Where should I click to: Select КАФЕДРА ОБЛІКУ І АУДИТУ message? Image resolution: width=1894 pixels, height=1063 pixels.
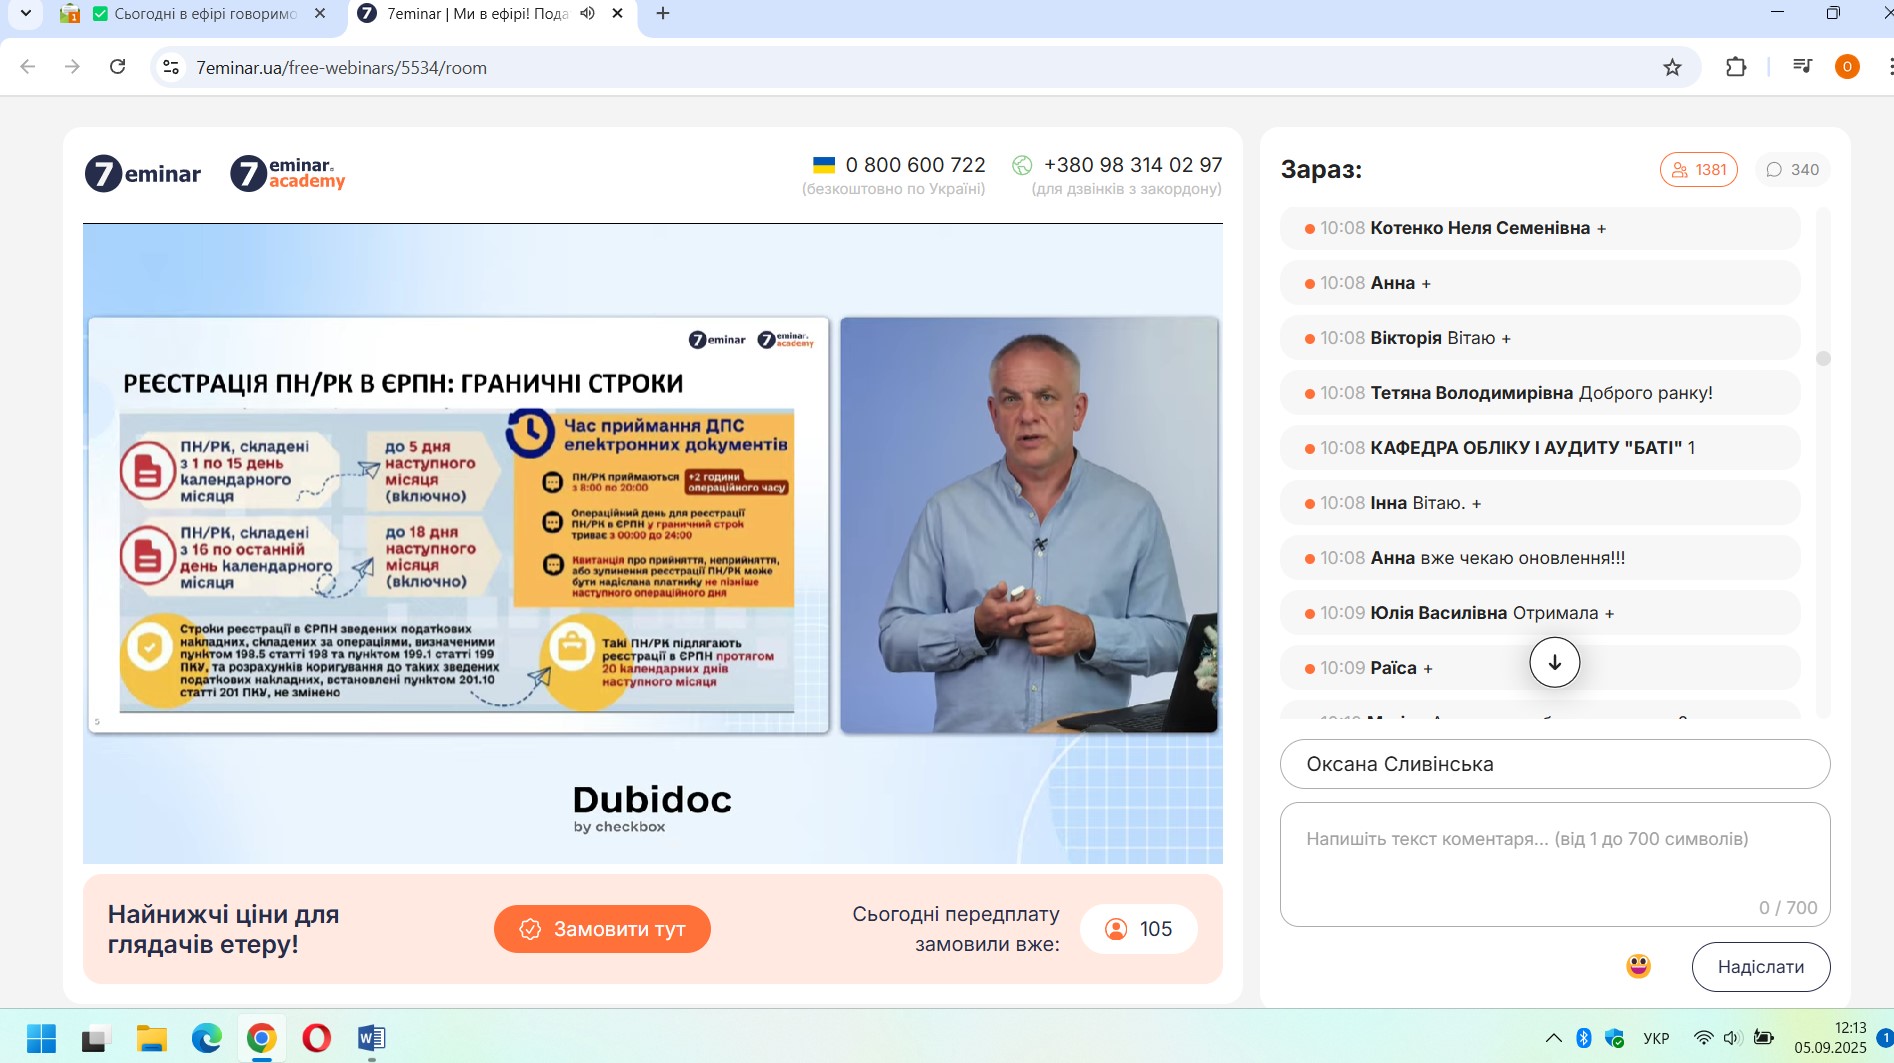click(1540, 448)
